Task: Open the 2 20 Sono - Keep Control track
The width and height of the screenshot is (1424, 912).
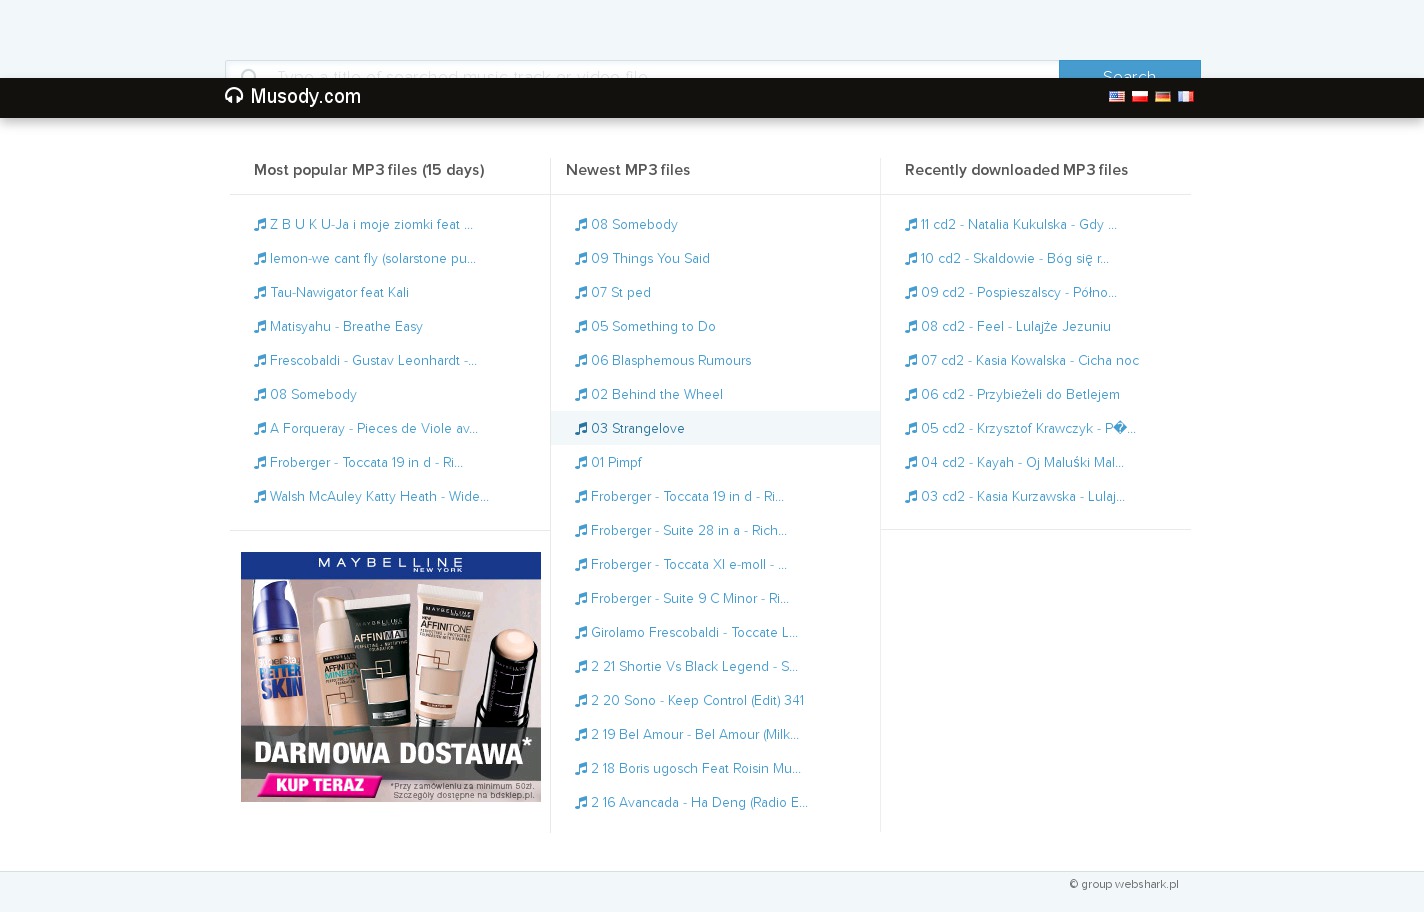Action: click(x=697, y=701)
